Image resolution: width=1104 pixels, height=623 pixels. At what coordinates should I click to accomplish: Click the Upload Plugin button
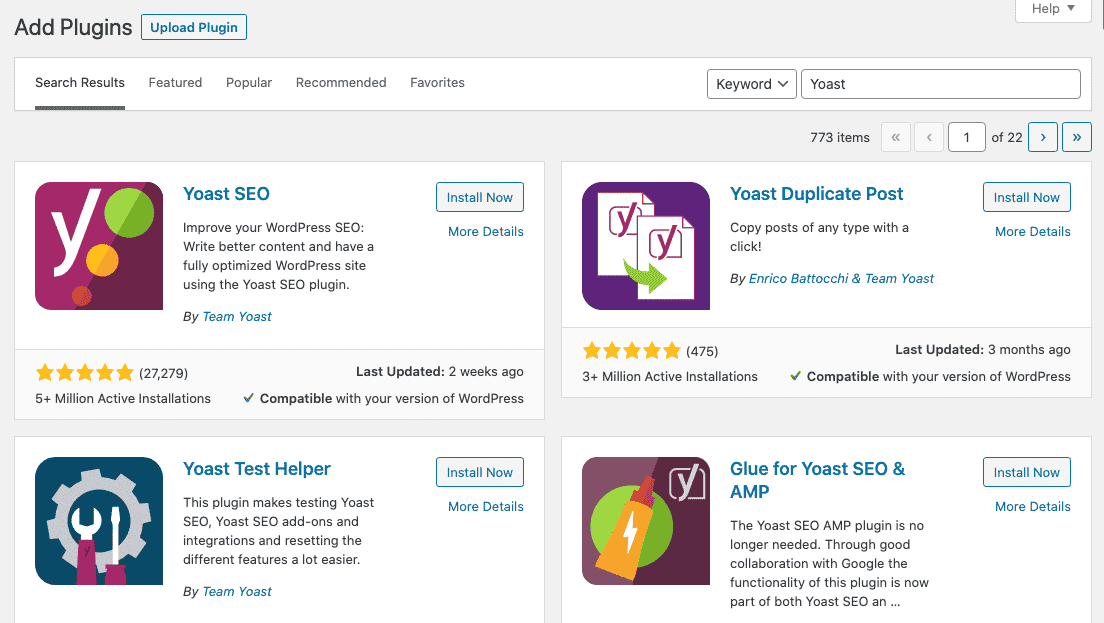194,27
